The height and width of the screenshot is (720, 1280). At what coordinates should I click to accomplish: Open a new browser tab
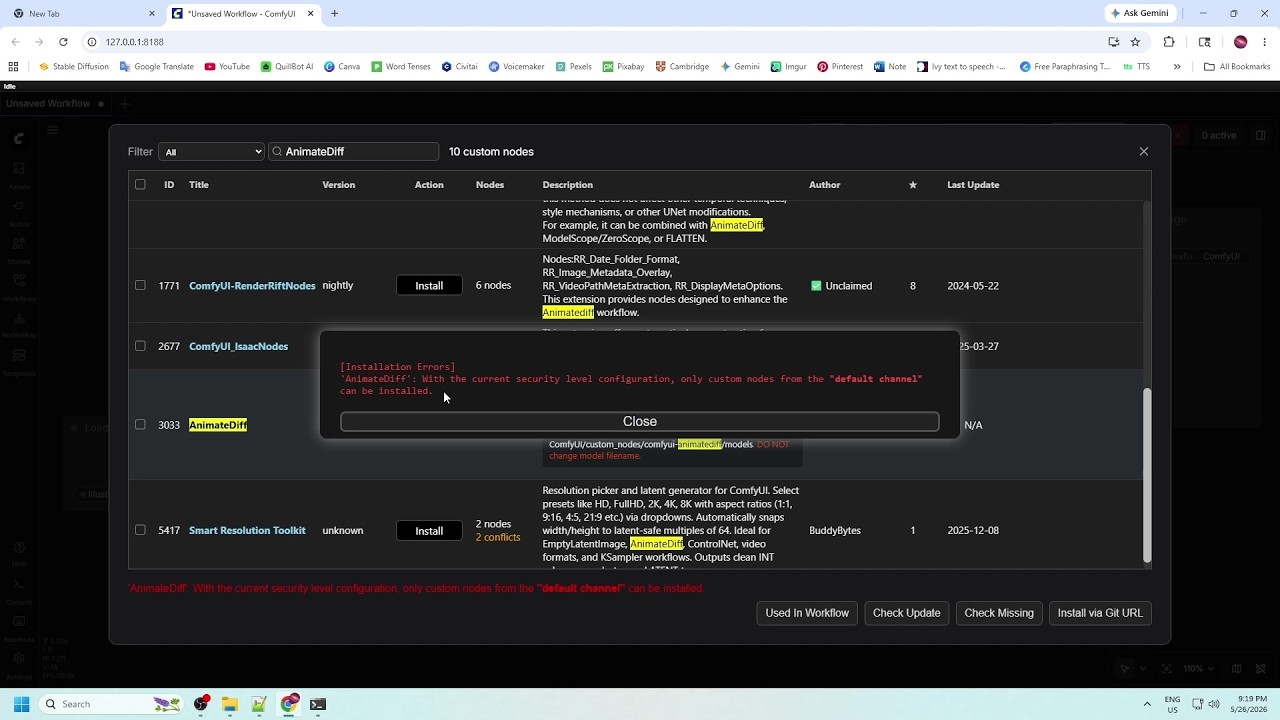click(334, 14)
